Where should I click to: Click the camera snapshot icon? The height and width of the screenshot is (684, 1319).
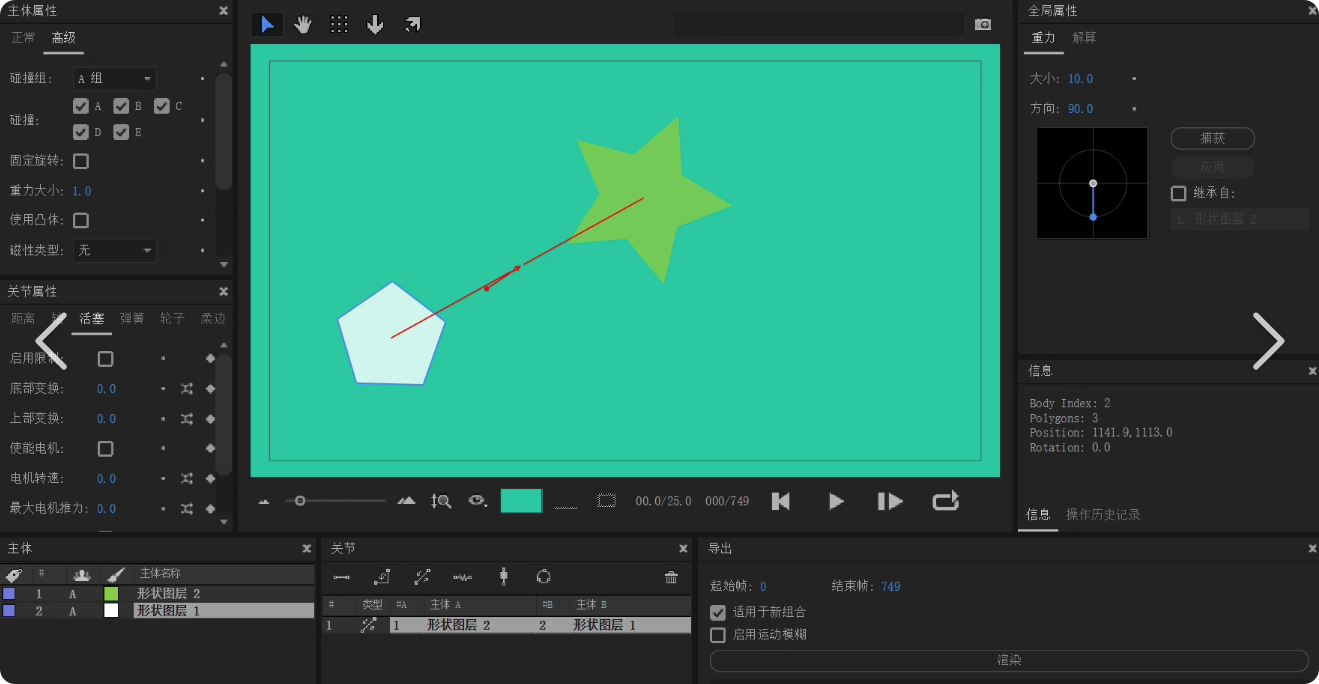[x=983, y=24]
